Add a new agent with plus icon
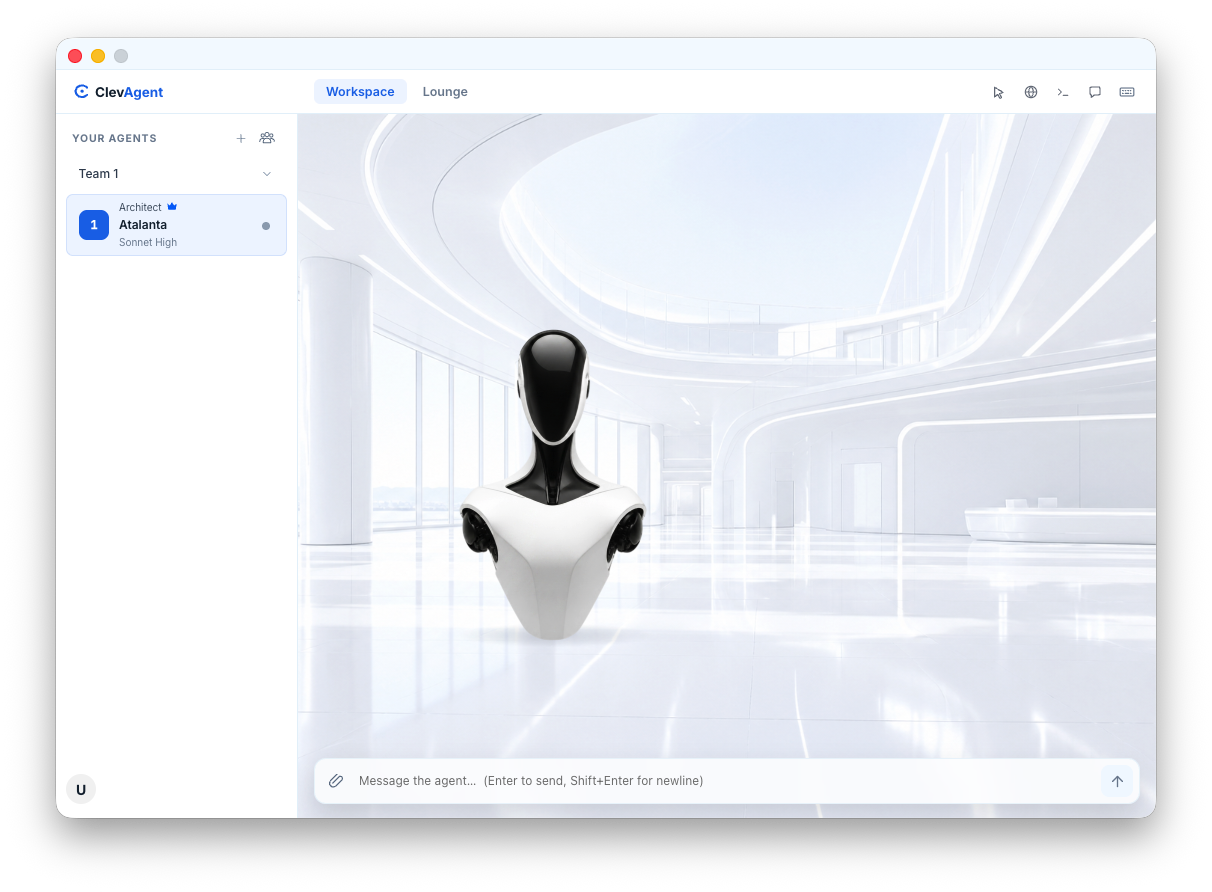This screenshot has width=1212, height=892. 241,138
